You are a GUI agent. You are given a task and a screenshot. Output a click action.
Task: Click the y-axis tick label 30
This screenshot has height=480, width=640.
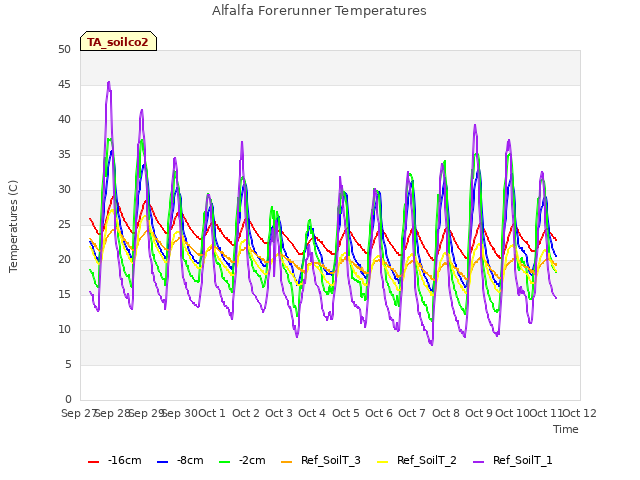click(x=64, y=190)
